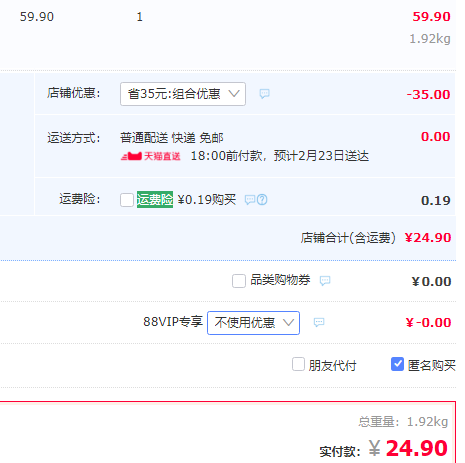Click the arrow of 店铺优惠 combo box

pos(234,94)
